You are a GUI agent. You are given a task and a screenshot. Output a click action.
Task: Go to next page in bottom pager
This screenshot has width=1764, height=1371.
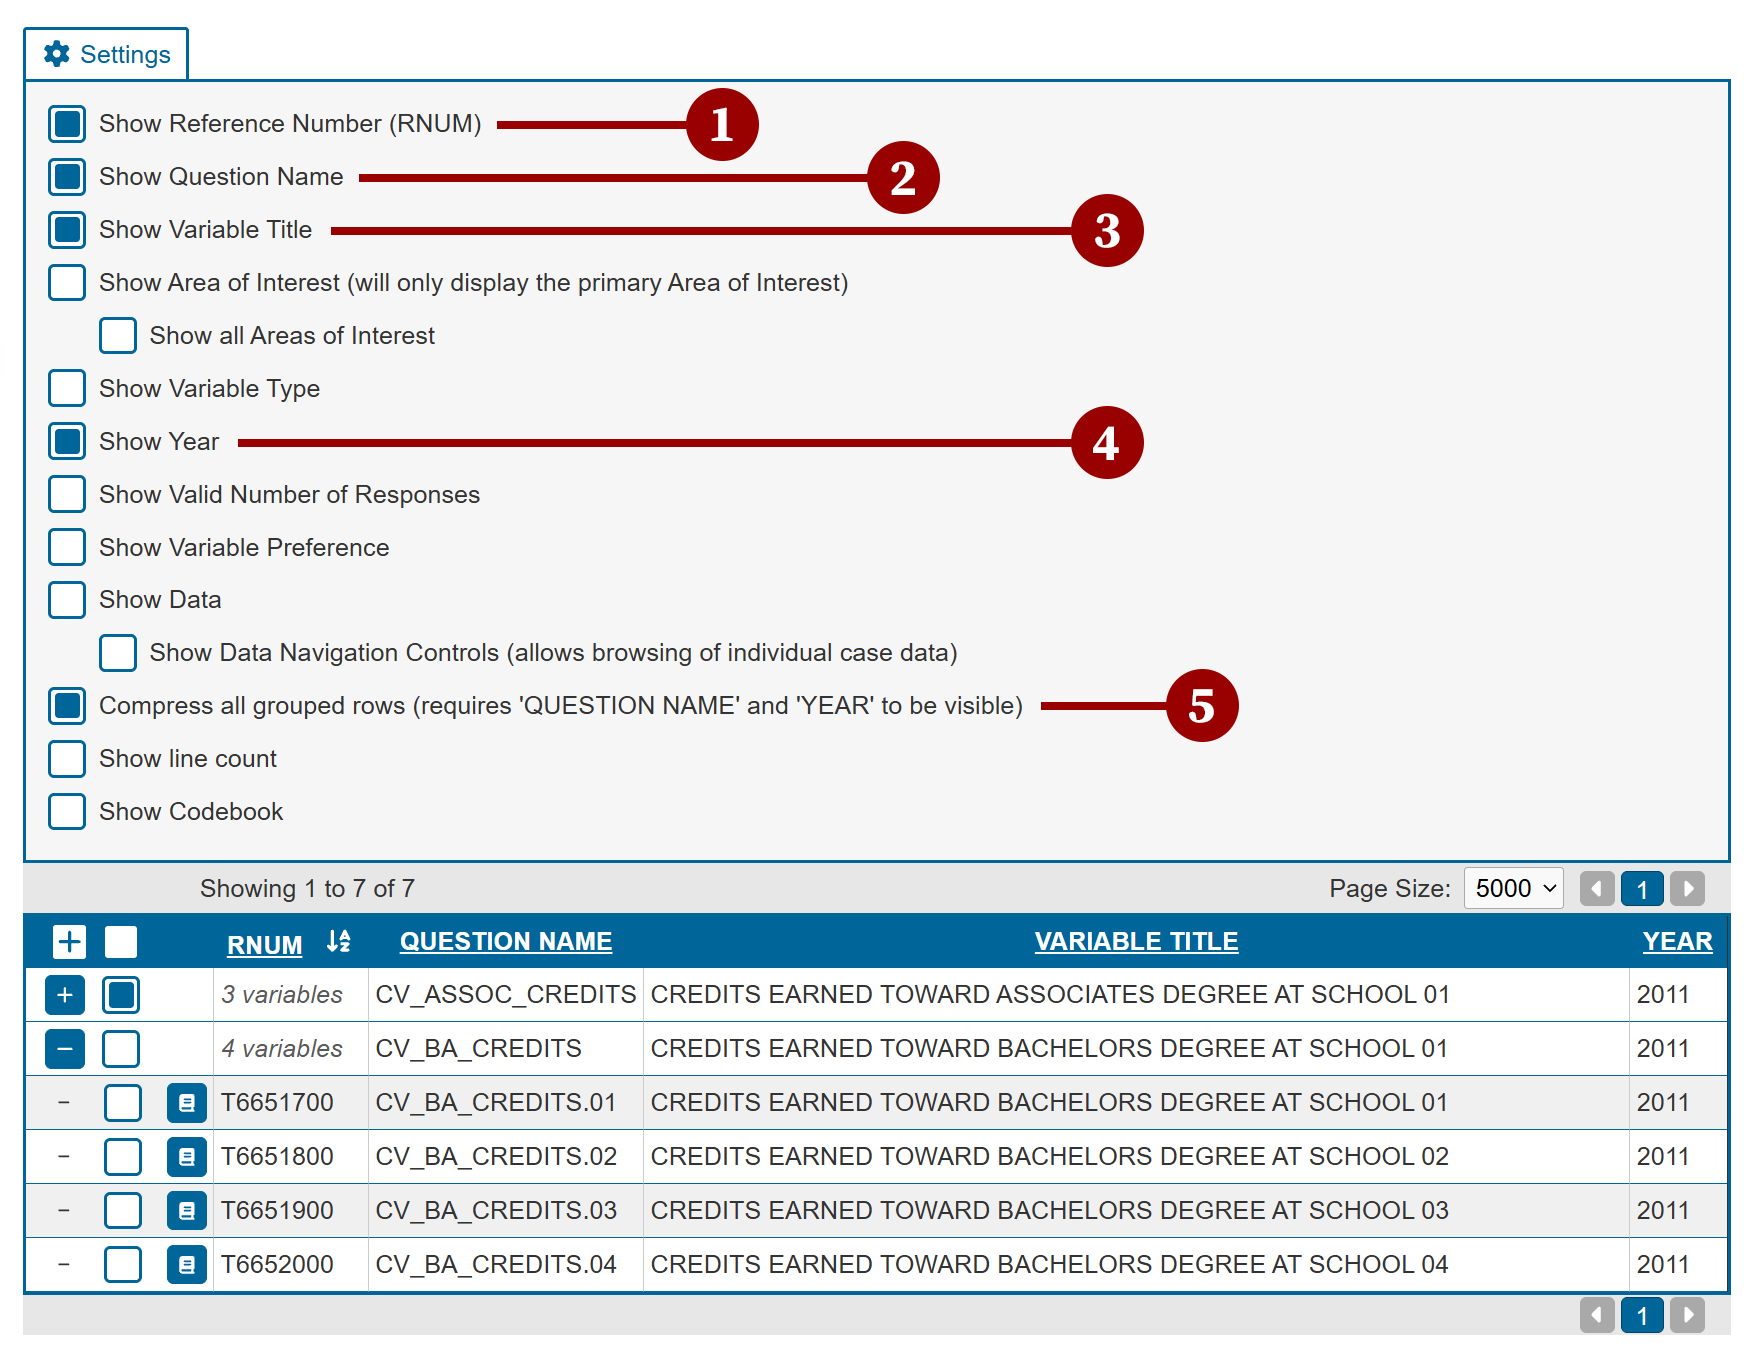pyautogui.click(x=1687, y=1315)
